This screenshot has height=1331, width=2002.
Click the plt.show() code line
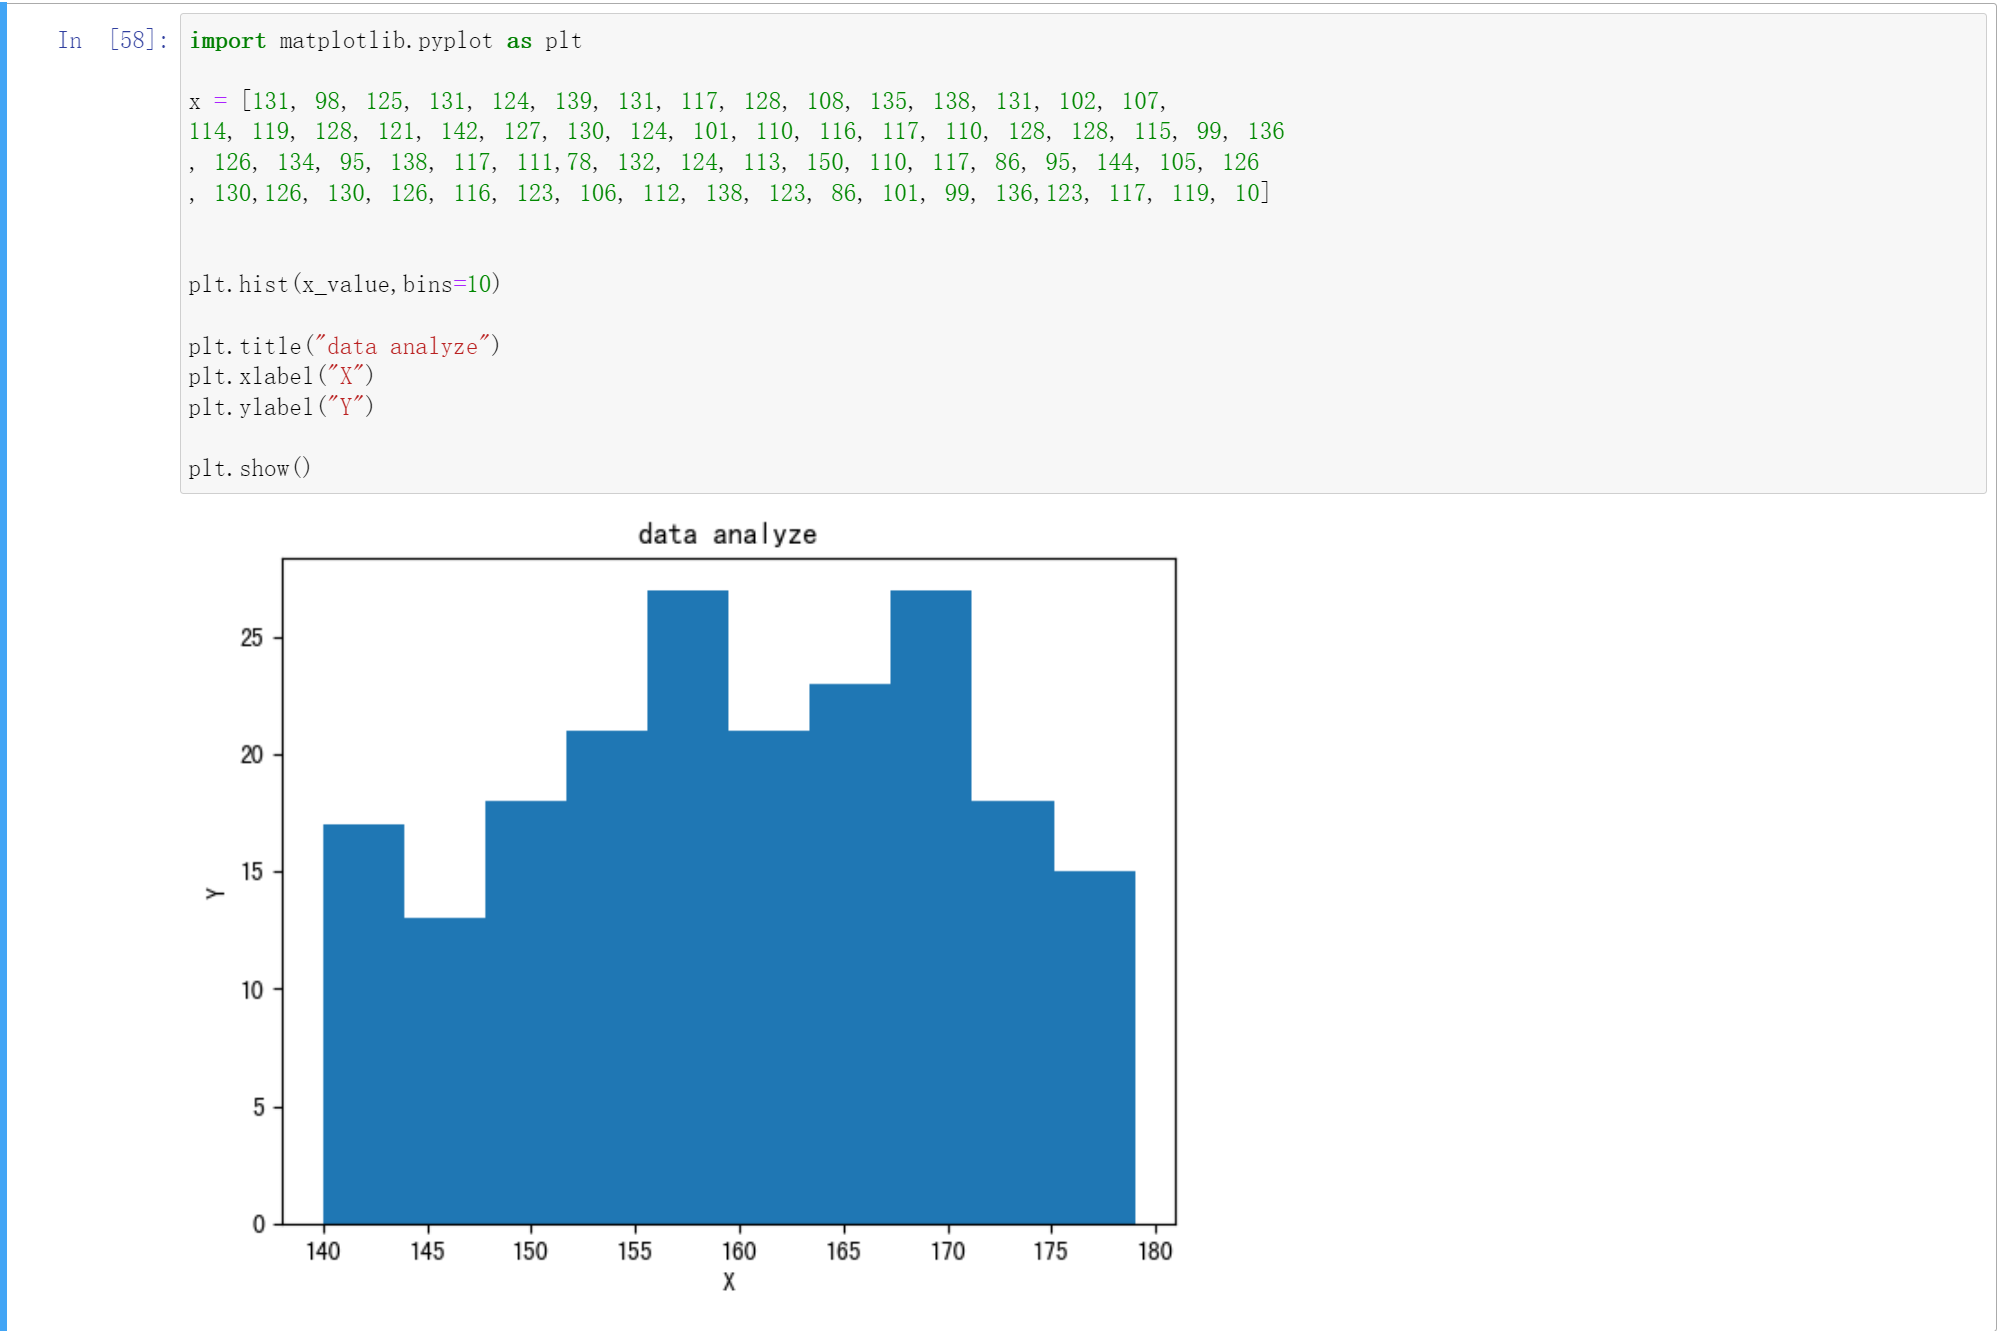(250, 469)
